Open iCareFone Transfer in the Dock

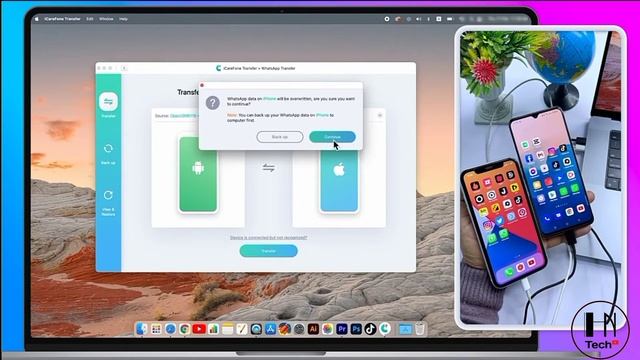(x=385, y=329)
